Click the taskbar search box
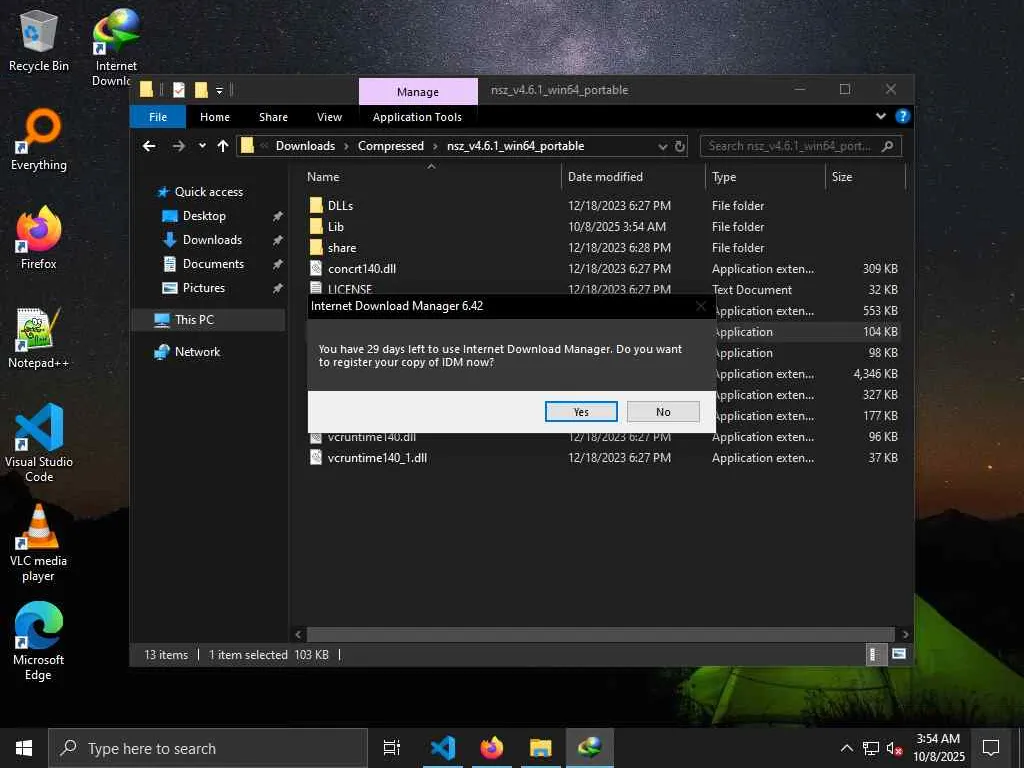This screenshot has width=1024, height=768. 208,748
